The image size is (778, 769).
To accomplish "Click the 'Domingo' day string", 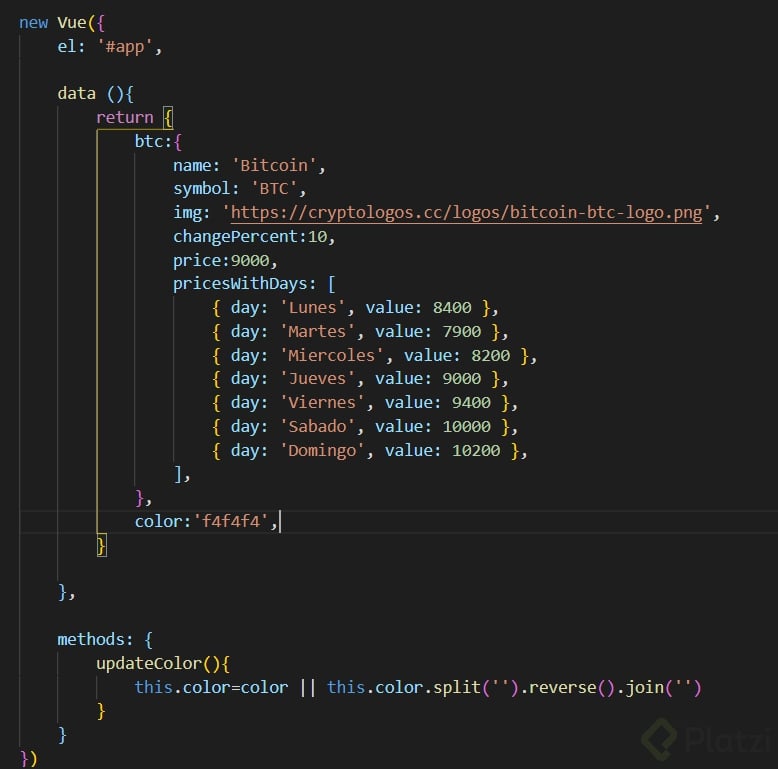I will [322, 450].
